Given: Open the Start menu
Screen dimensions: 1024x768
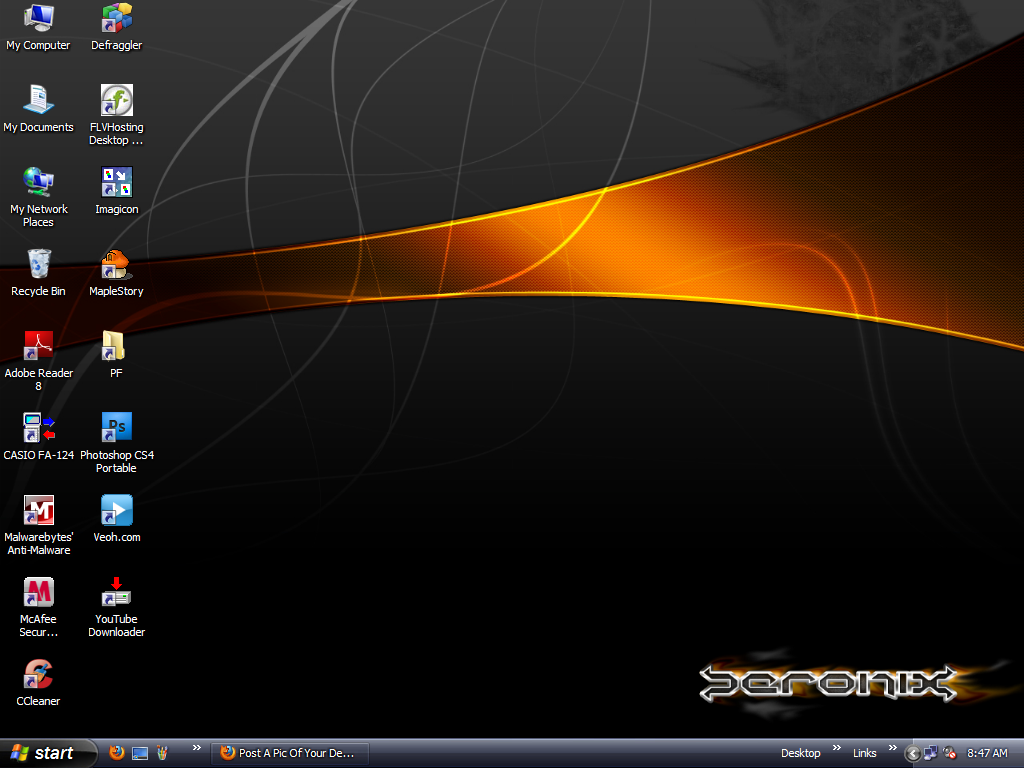Looking at the screenshot, I should pyautogui.click(x=45, y=752).
